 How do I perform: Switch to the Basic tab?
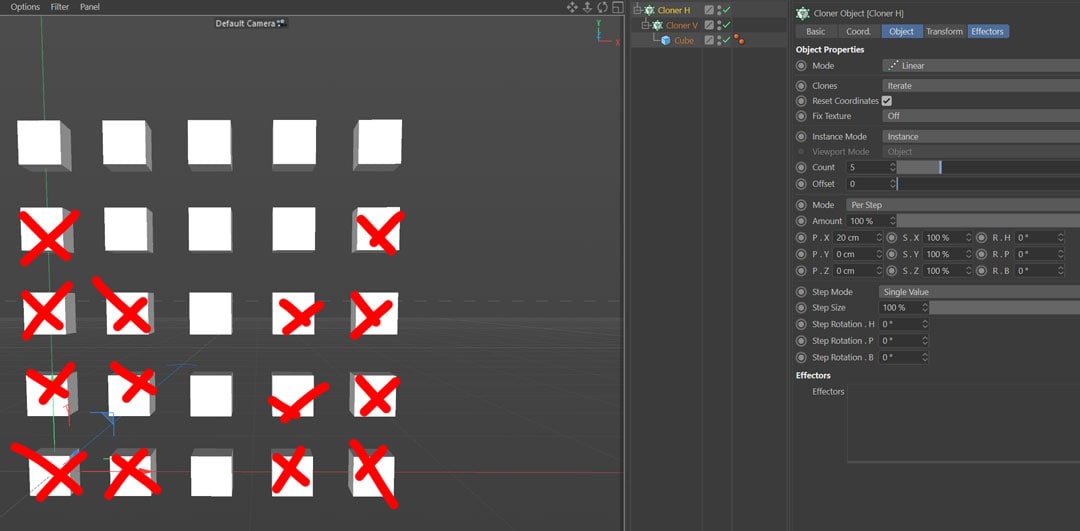click(x=816, y=32)
